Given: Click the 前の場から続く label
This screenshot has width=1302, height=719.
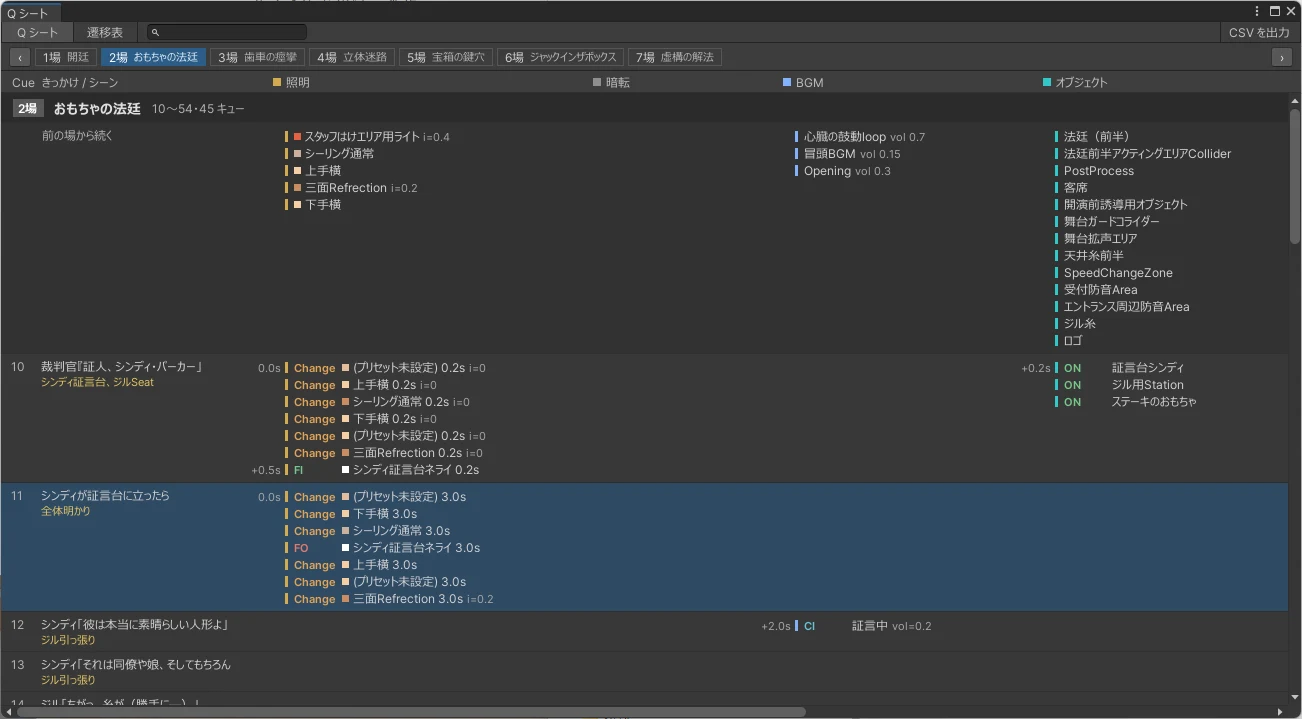Looking at the screenshot, I should pyautogui.click(x=76, y=136).
